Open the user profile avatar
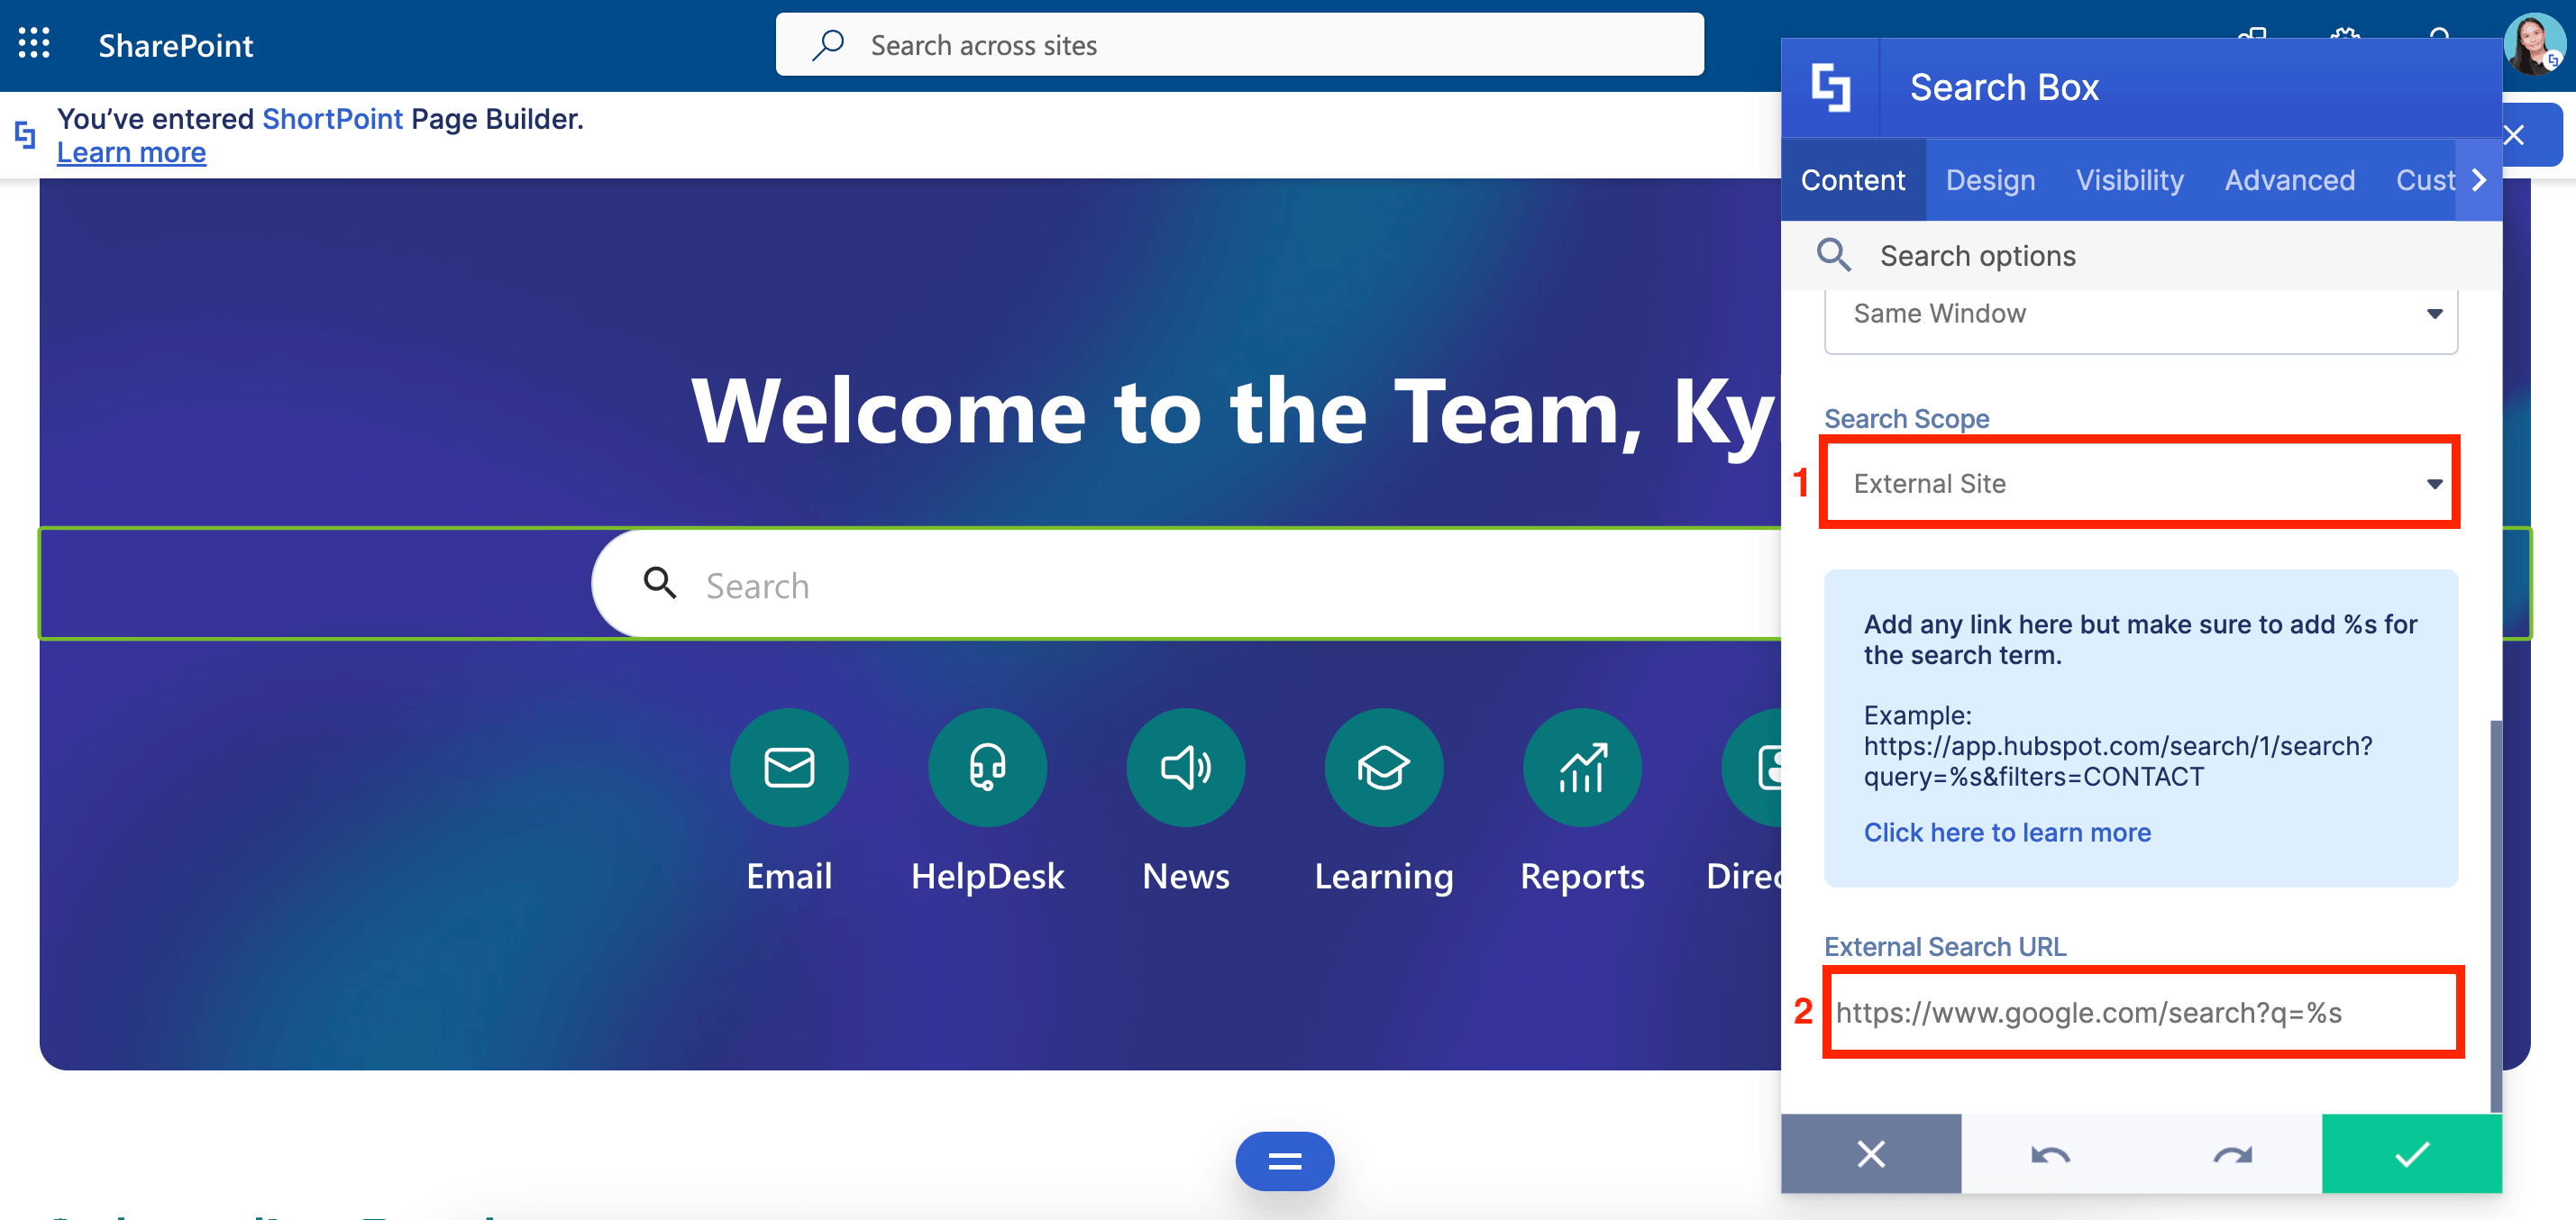The image size is (2576, 1220). [2534, 44]
